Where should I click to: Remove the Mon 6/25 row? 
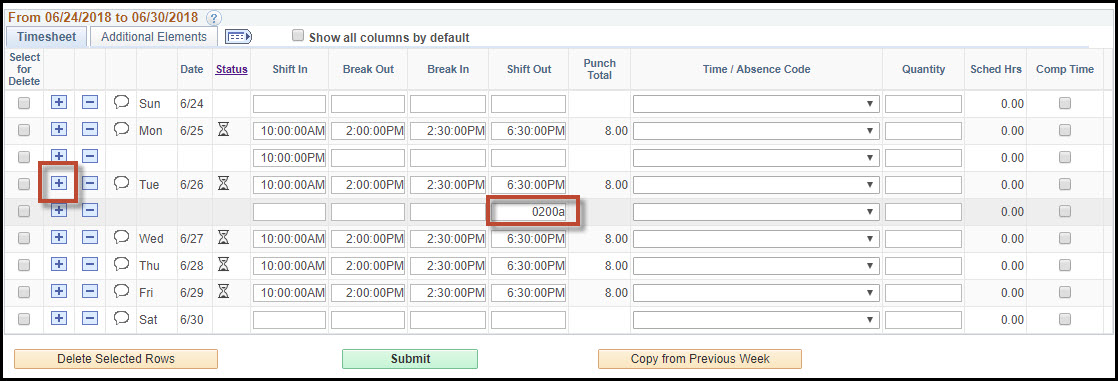pyautogui.click(x=90, y=130)
